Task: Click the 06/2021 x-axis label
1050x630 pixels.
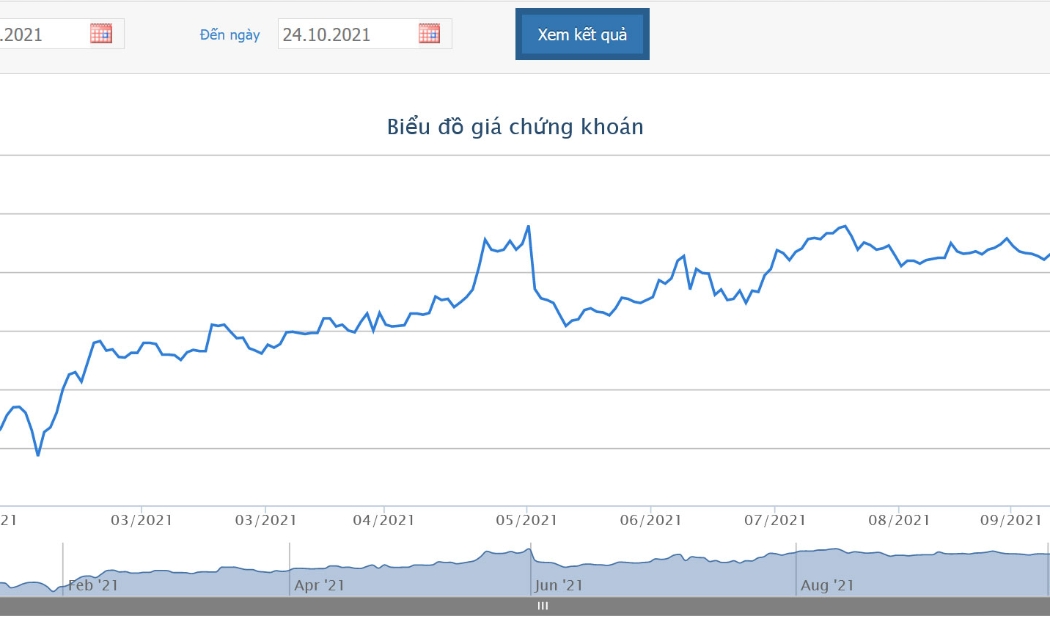Action: (x=651, y=520)
